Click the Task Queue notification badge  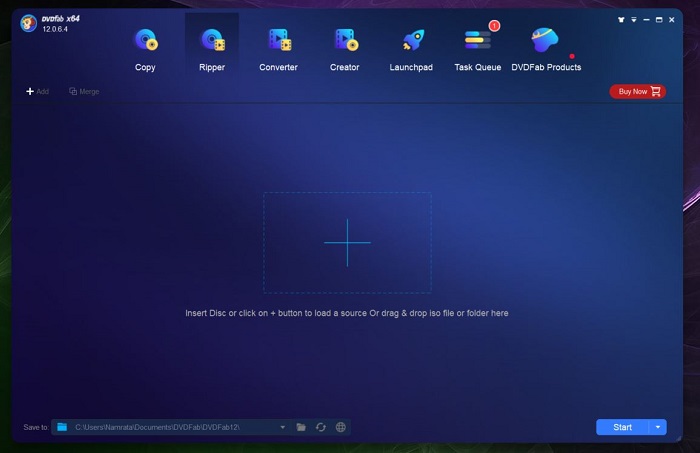point(494,26)
